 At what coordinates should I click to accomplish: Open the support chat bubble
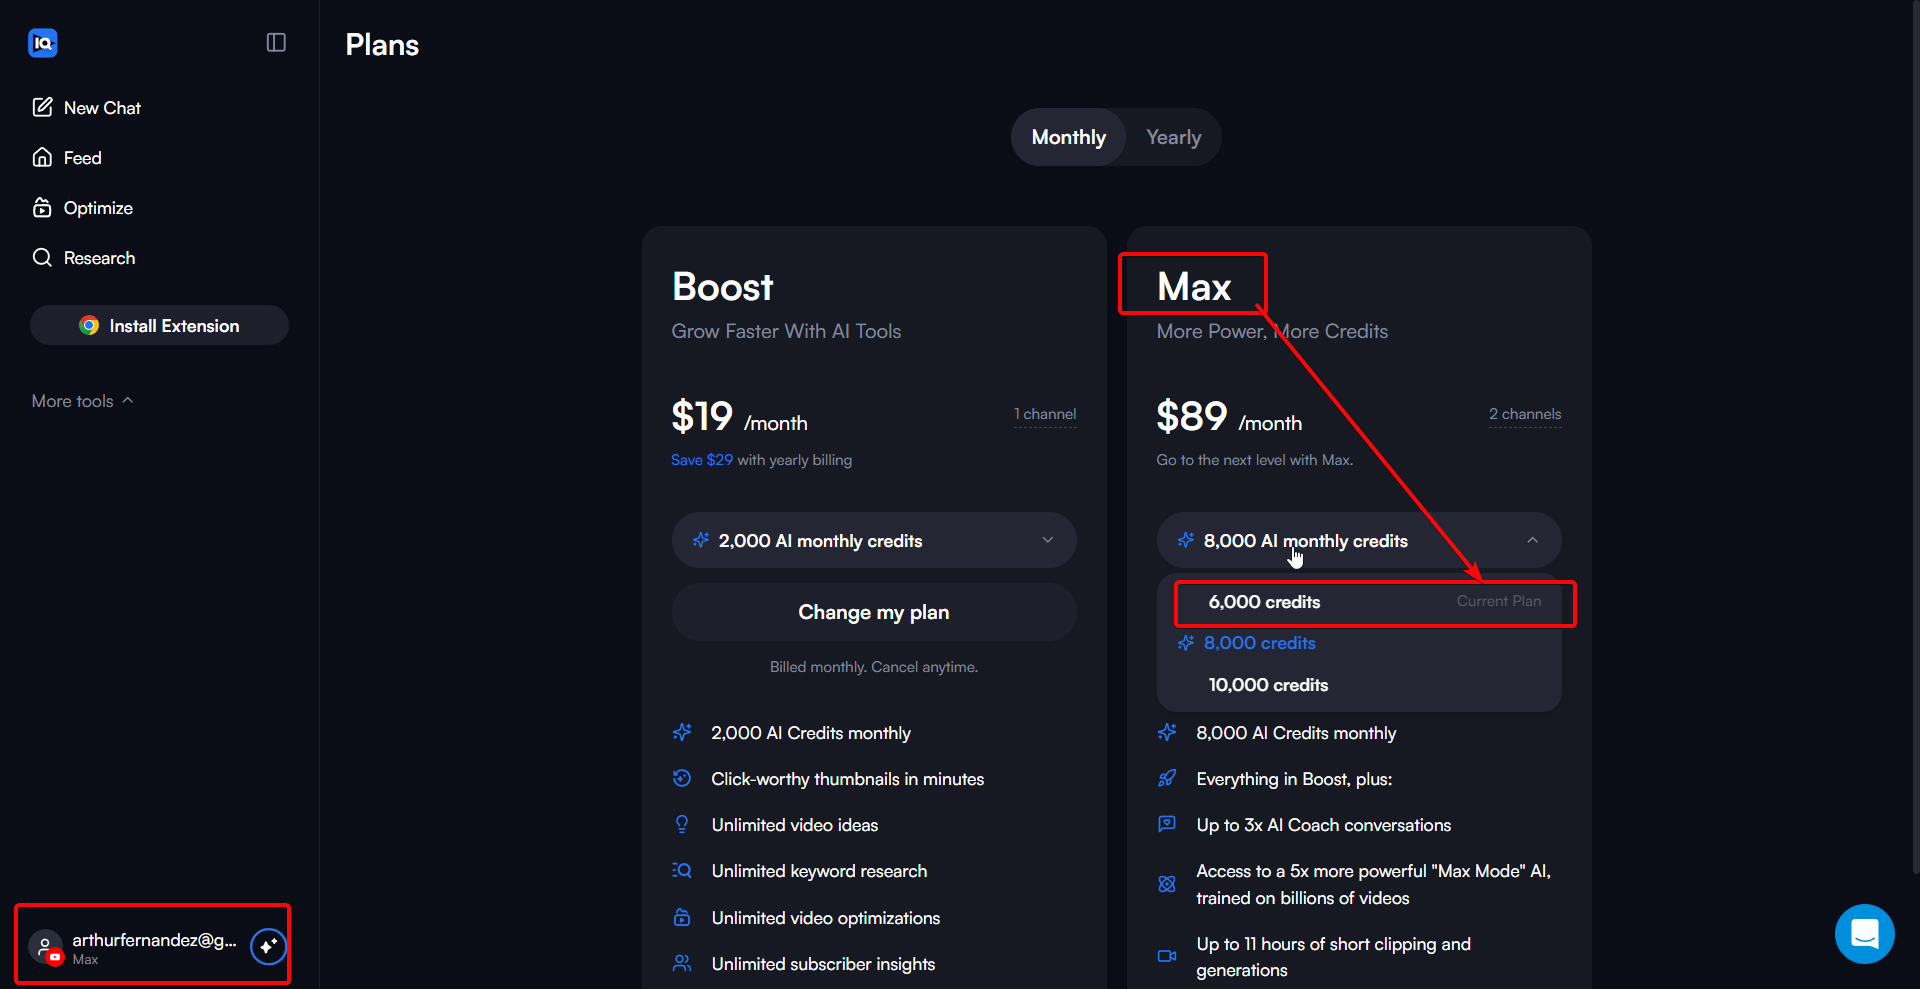(x=1865, y=934)
